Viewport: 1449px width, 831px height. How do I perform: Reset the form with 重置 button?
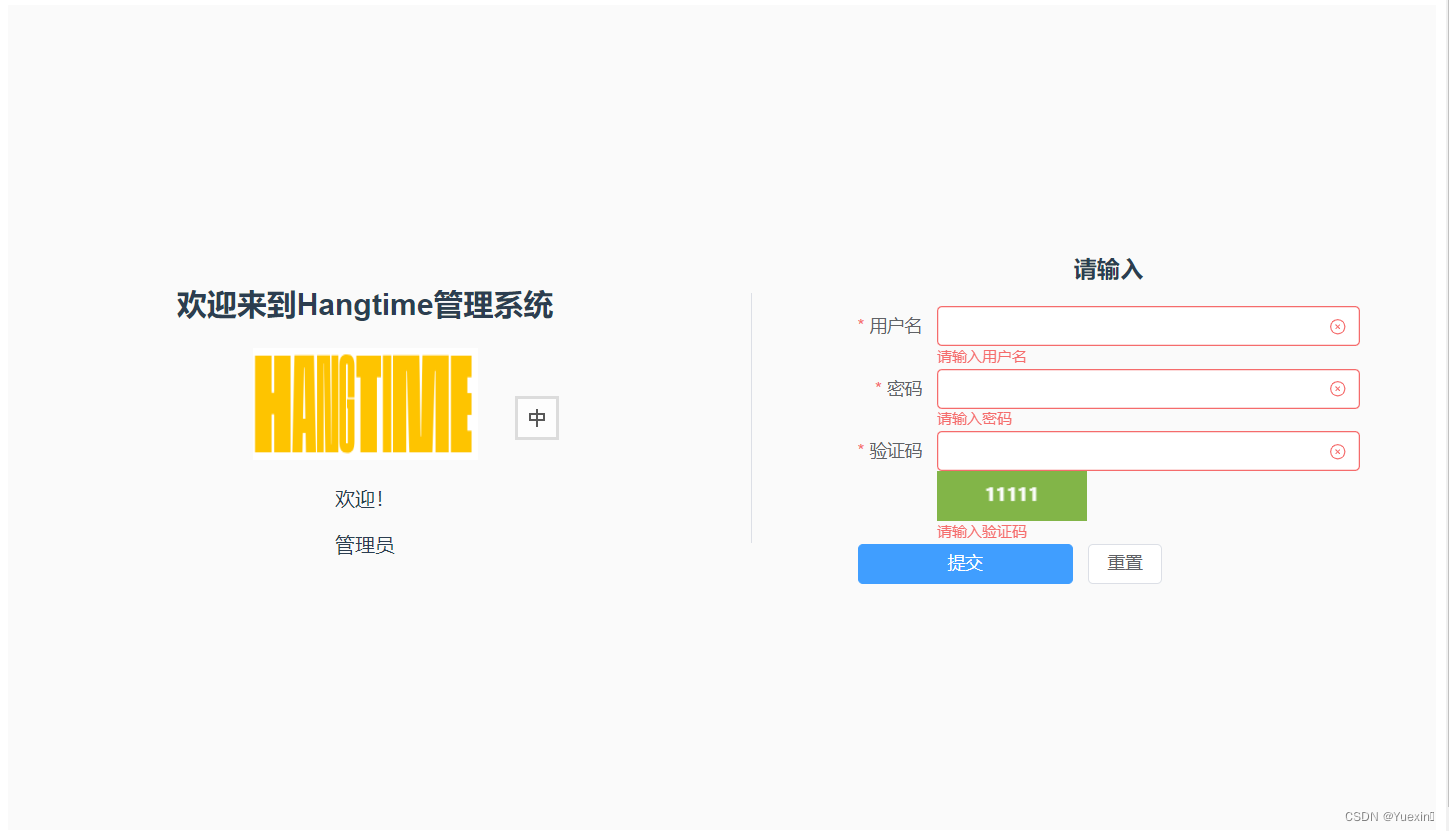(x=1125, y=564)
